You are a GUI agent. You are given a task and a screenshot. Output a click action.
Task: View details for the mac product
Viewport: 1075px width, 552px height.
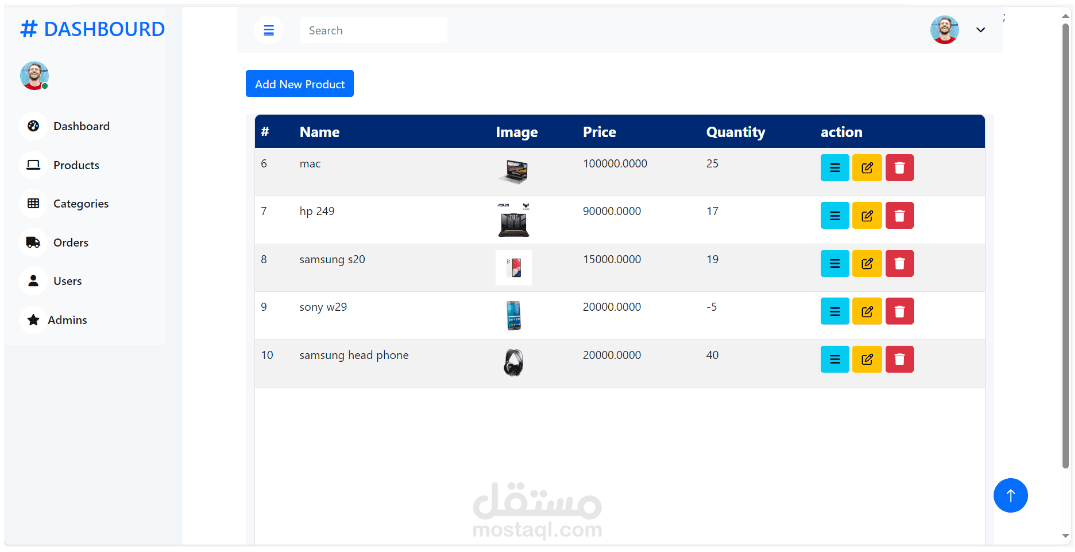click(x=834, y=167)
